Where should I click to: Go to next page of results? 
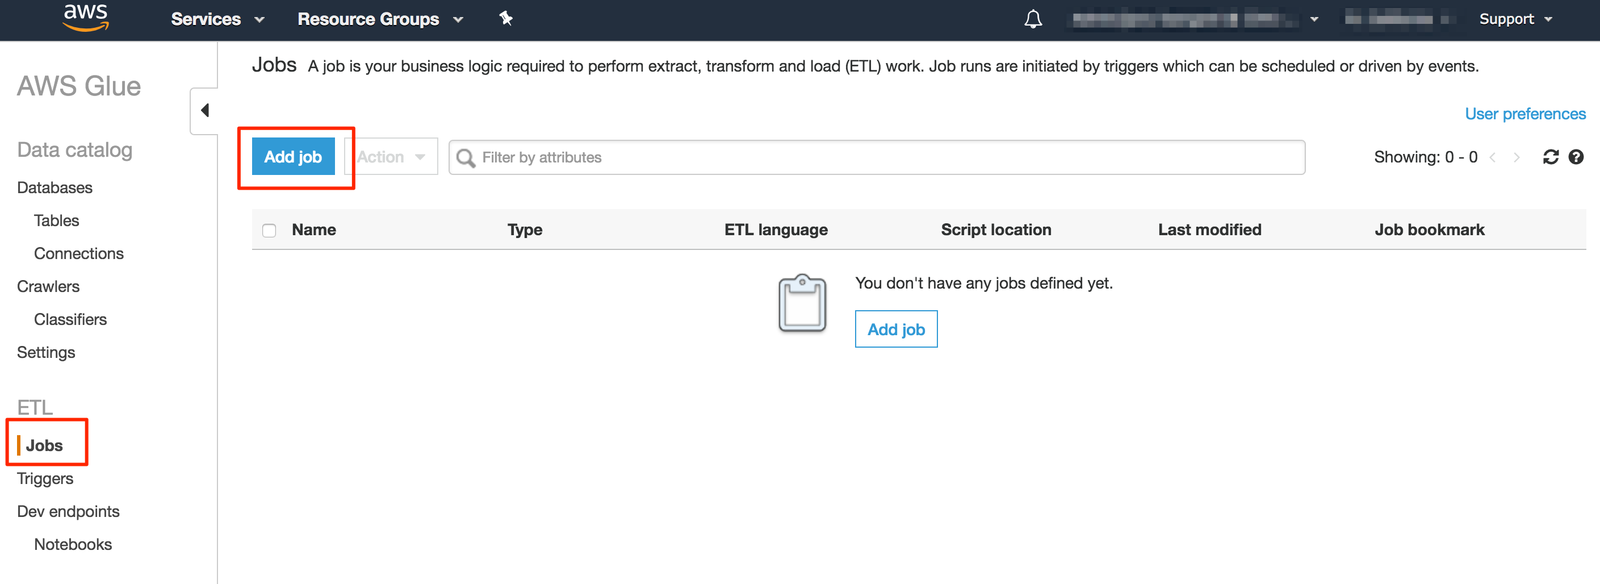(1517, 157)
